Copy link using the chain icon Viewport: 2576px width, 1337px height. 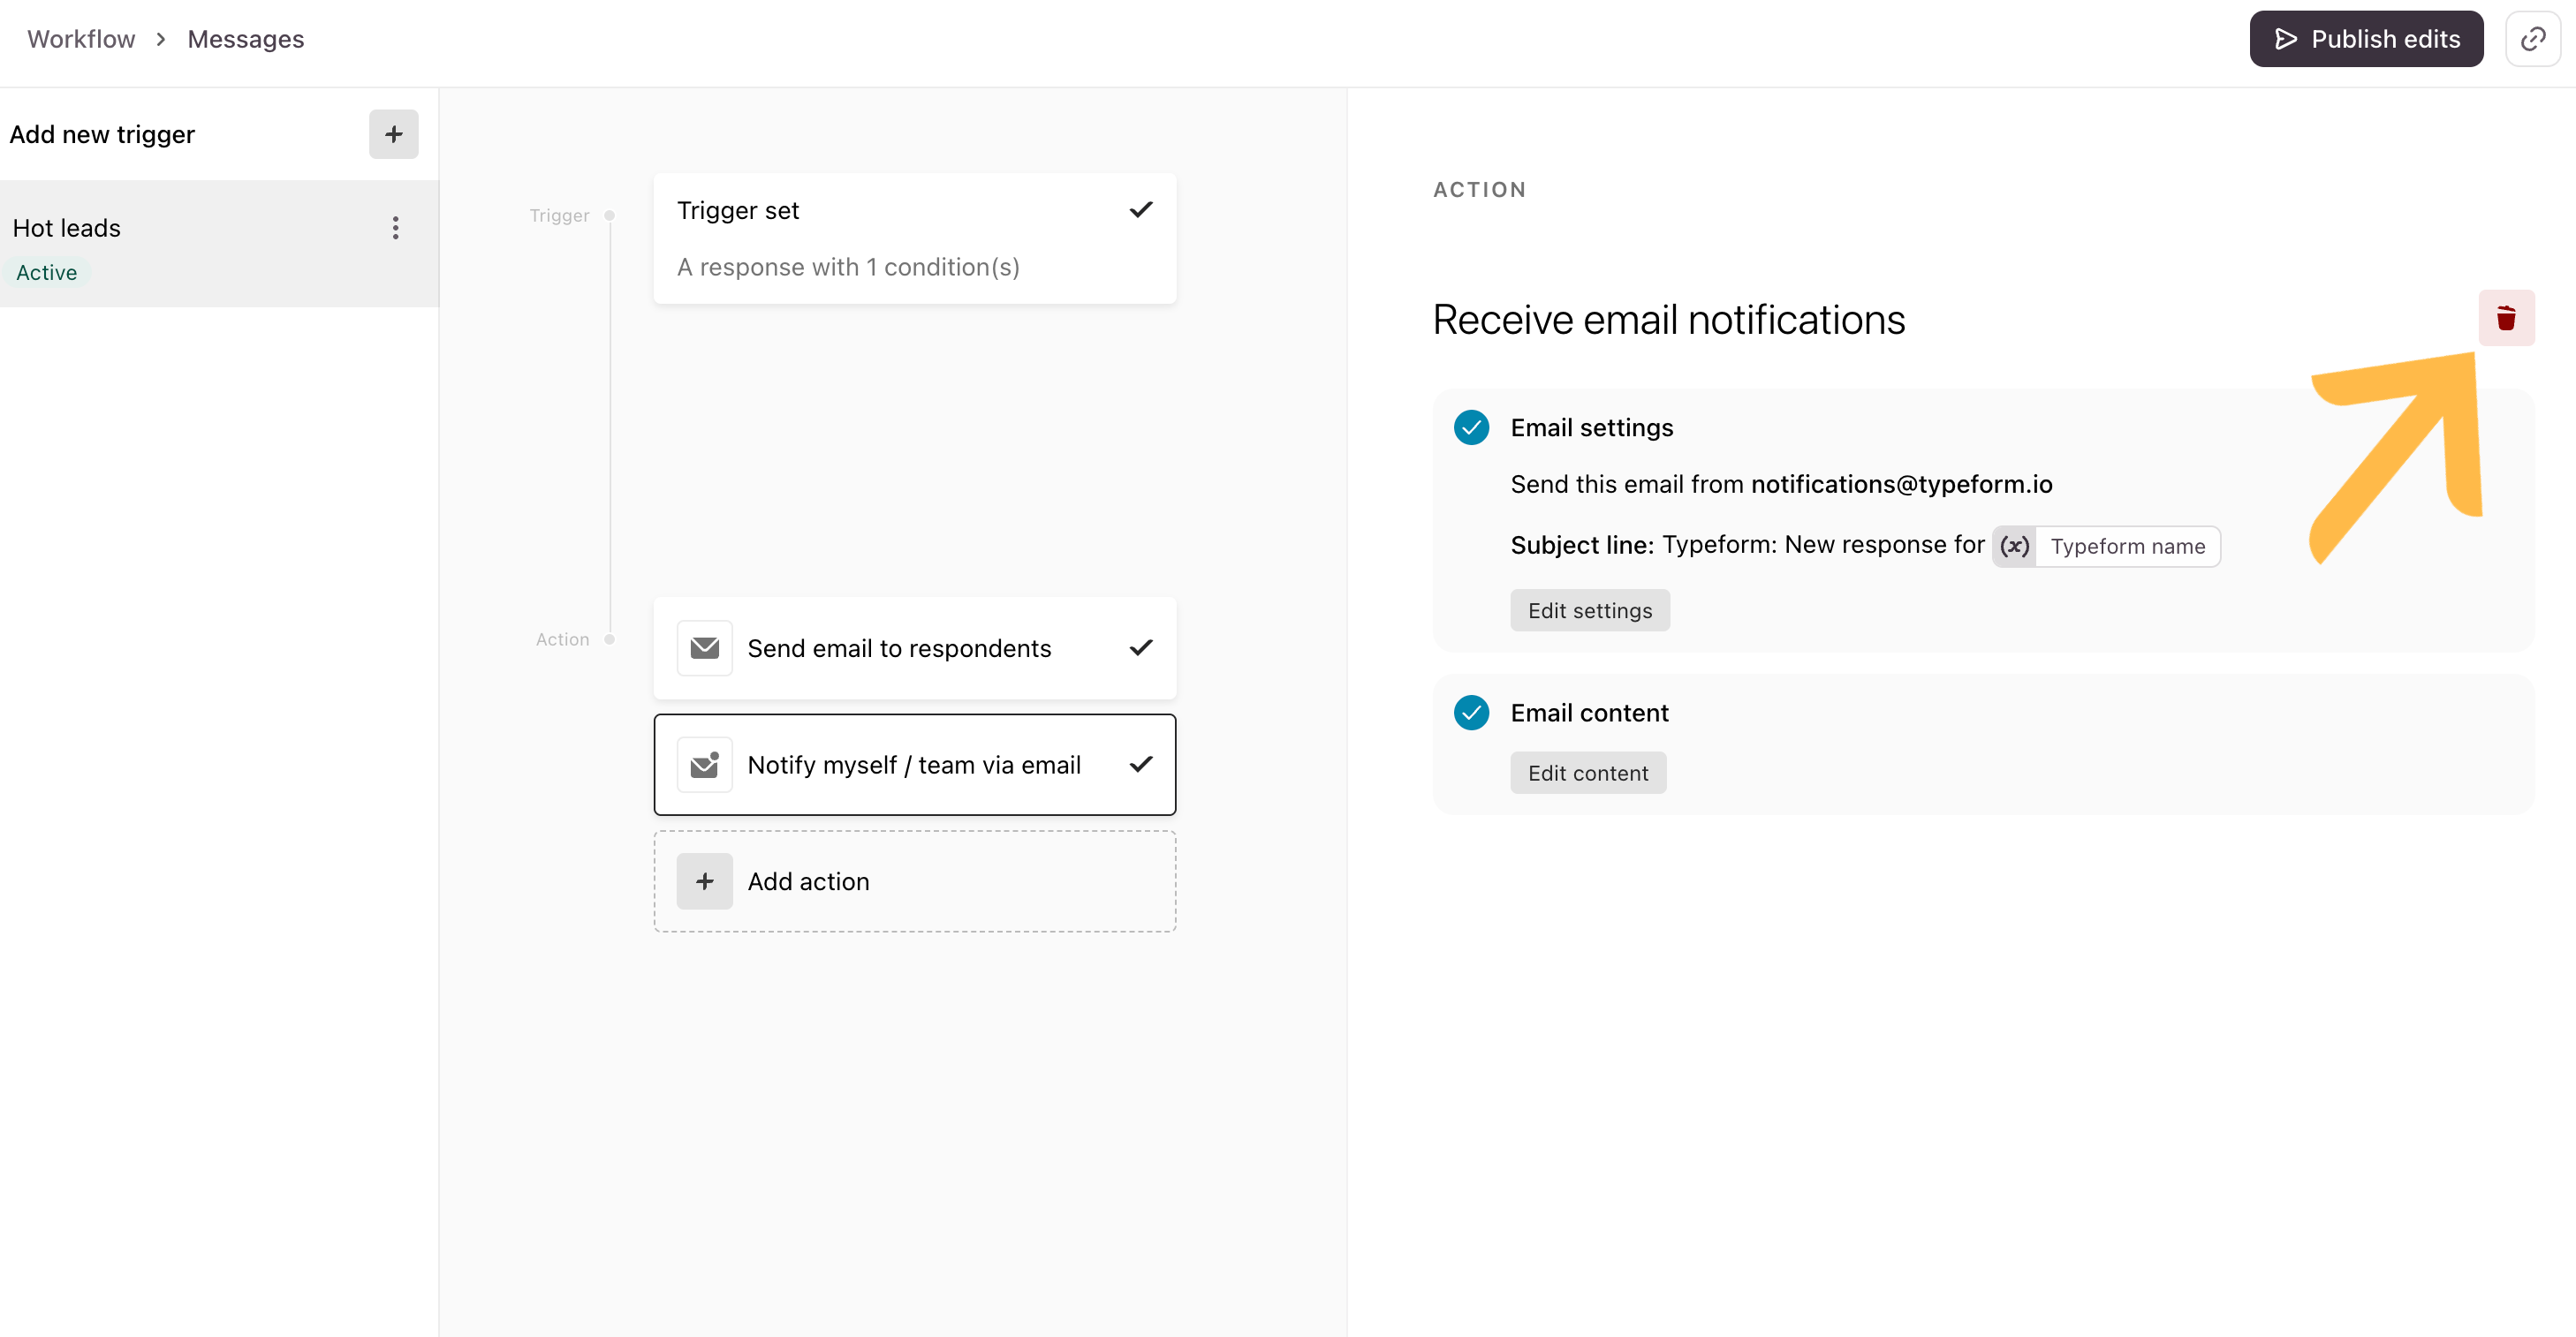click(x=2533, y=39)
